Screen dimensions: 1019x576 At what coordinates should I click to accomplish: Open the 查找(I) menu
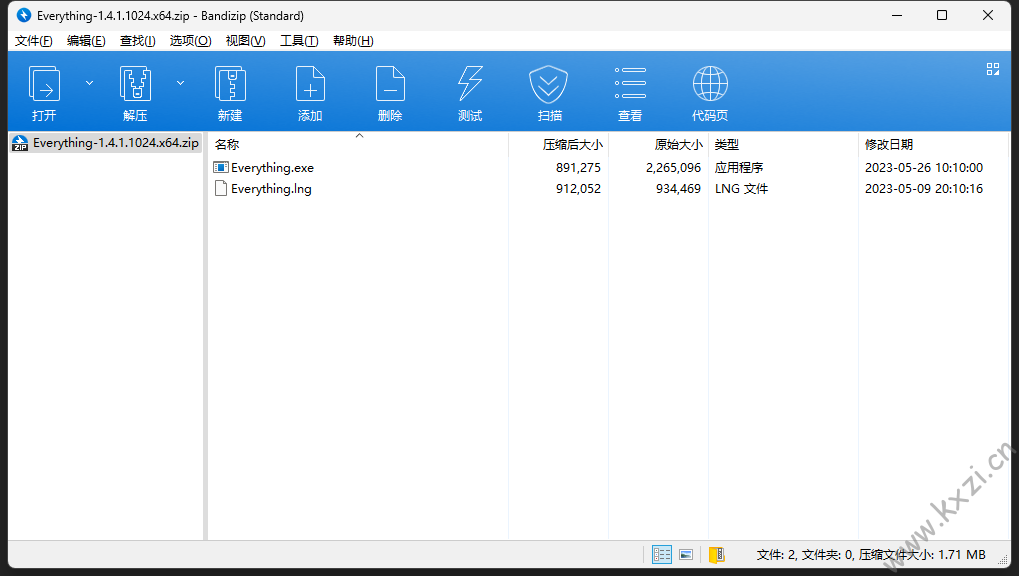pyautogui.click(x=137, y=41)
